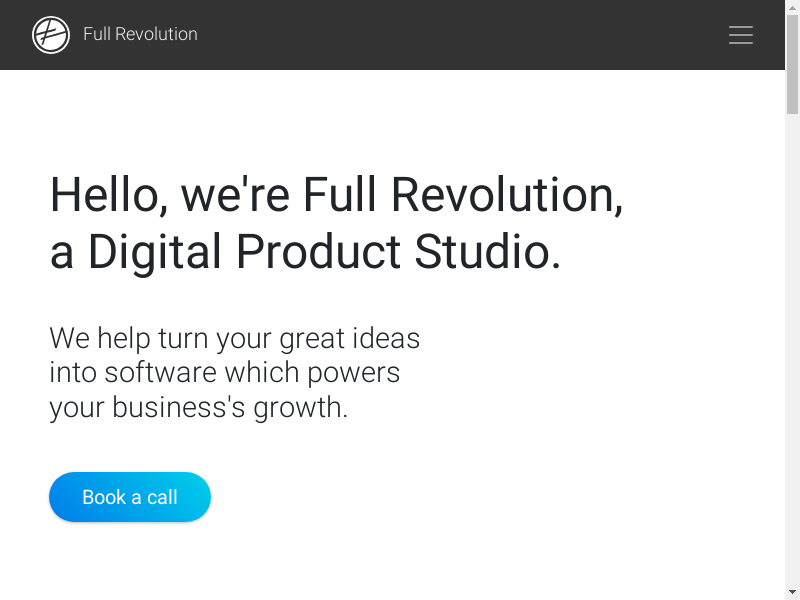Viewport: 800px width, 600px height.
Task: Click the "your business's growth." text line
Action: (198, 408)
